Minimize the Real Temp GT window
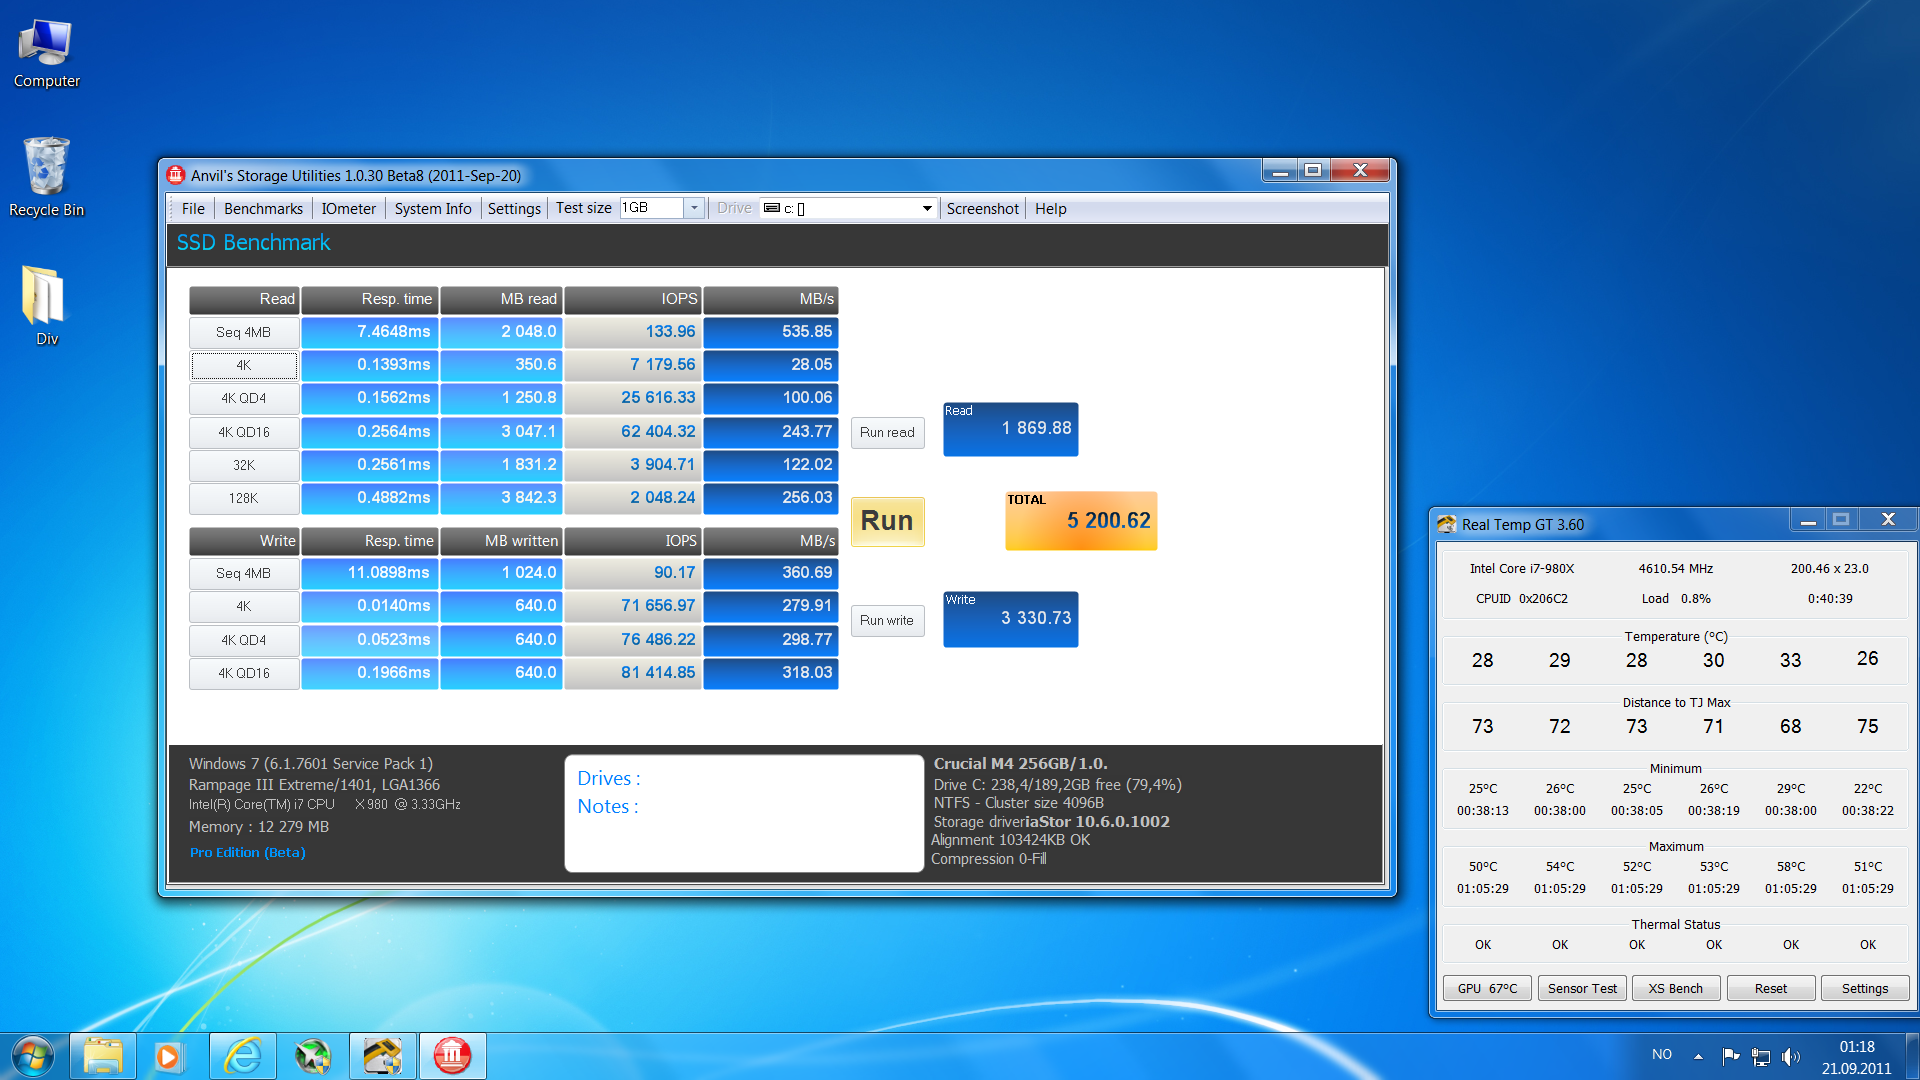Screen dimensions: 1920x1080 tap(1807, 520)
